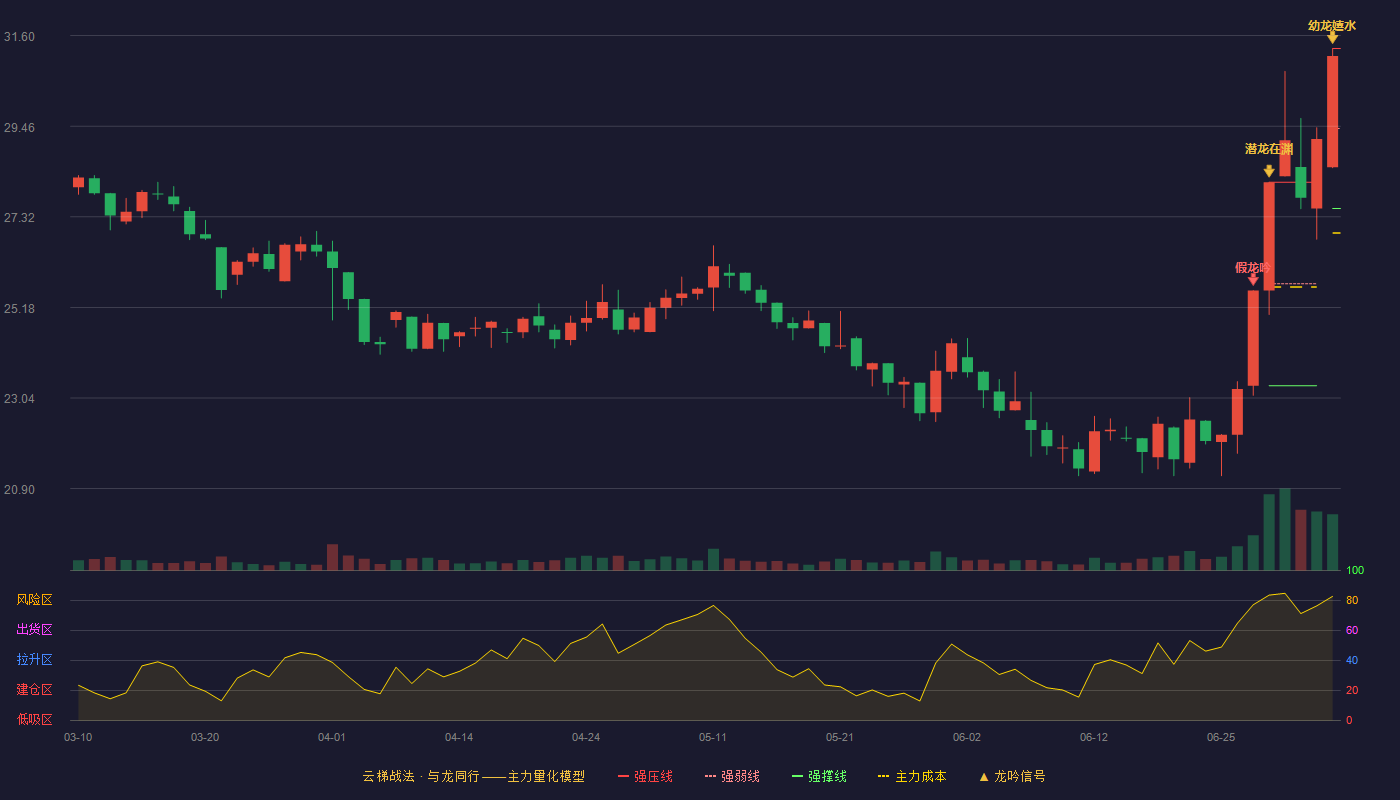This screenshot has width=1400, height=800.
Task: Toggle the 强撑线 legend entry
Action: pyautogui.click(x=819, y=776)
